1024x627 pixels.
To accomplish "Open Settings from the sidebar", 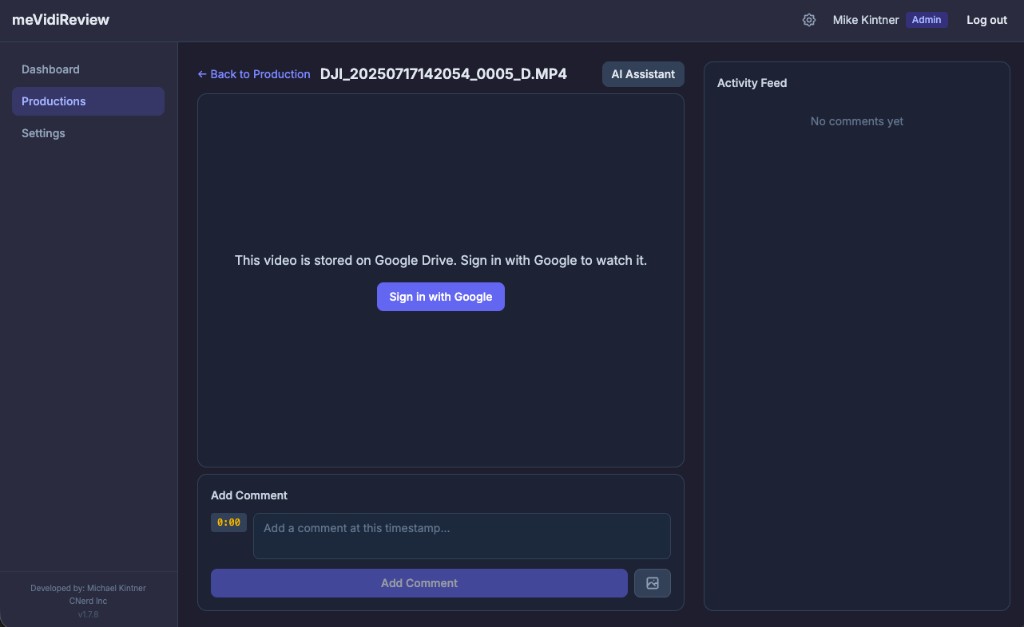I will [x=43, y=133].
